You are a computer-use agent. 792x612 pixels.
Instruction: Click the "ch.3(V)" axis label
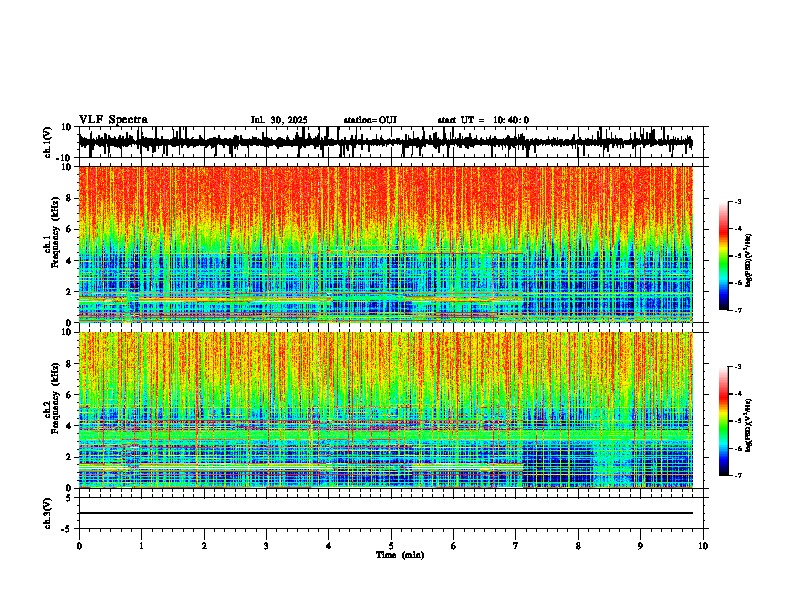[x=48, y=513]
